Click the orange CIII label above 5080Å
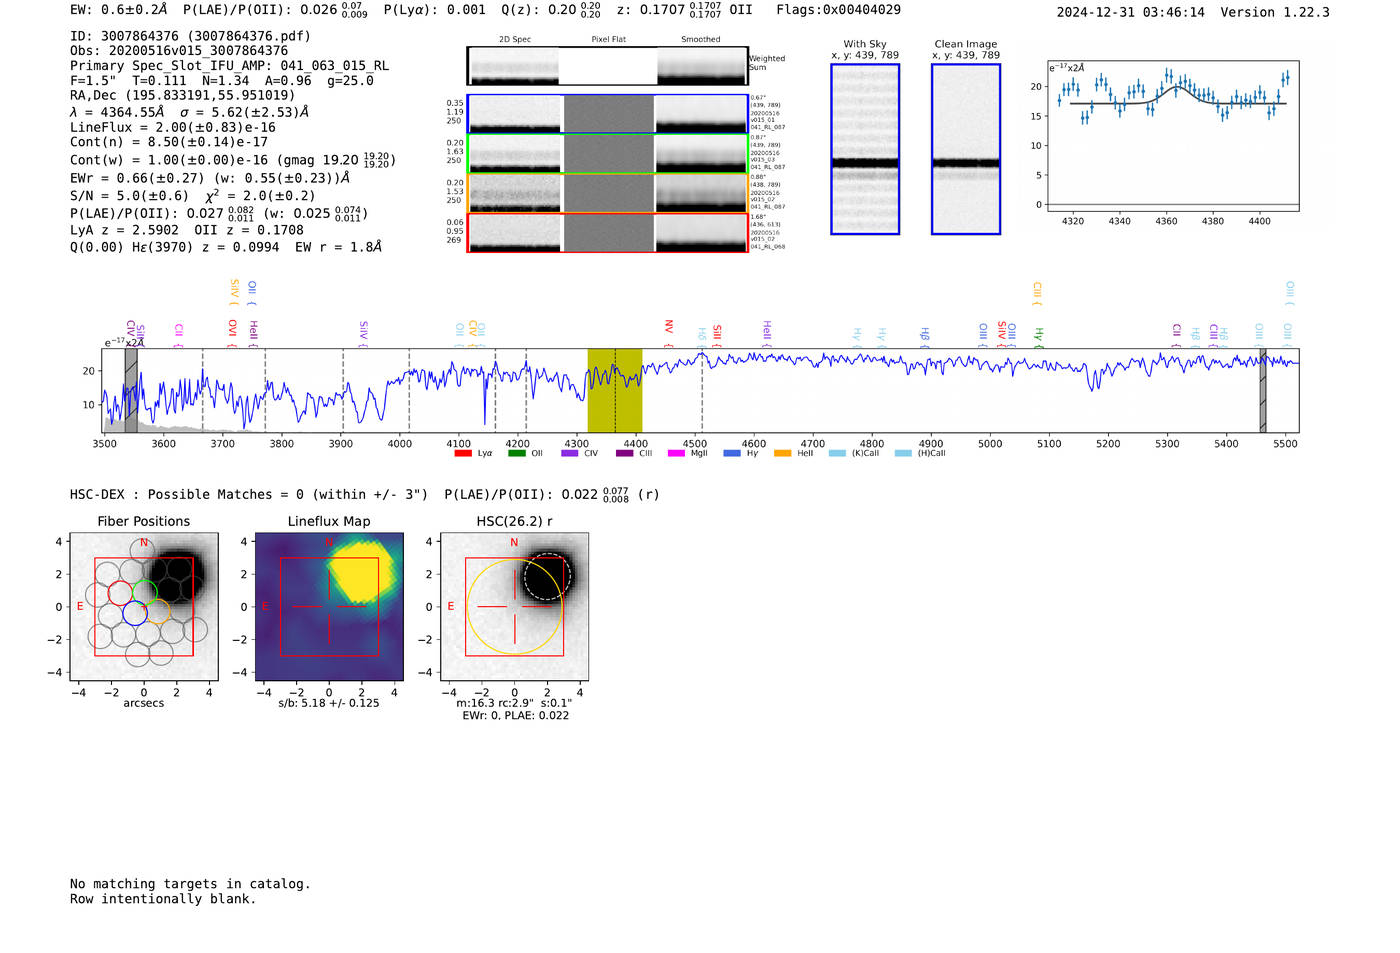Screen dimensions: 1400x953 click(x=1037, y=291)
